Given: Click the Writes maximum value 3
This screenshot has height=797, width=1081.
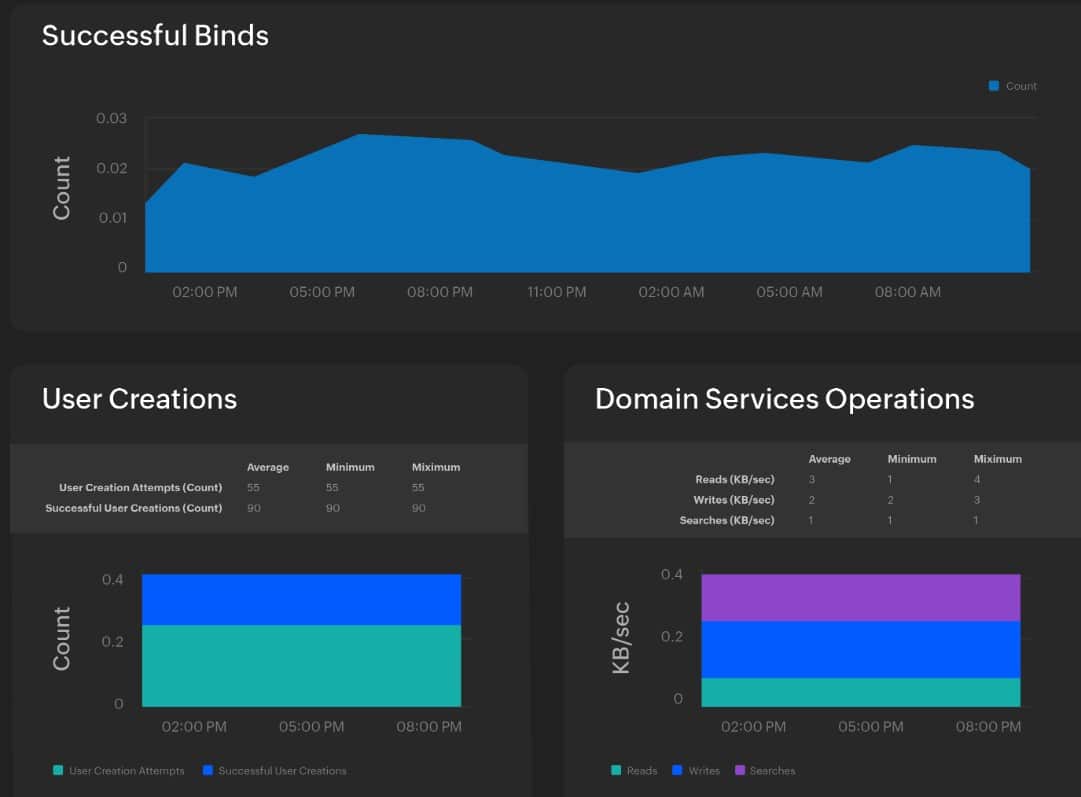Looking at the screenshot, I should click(x=977, y=500).
